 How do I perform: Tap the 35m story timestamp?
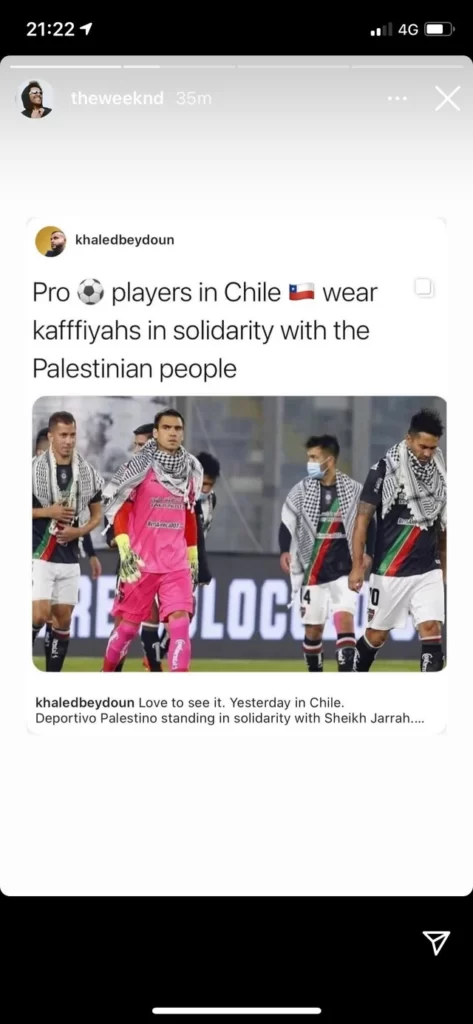[194, 99]
